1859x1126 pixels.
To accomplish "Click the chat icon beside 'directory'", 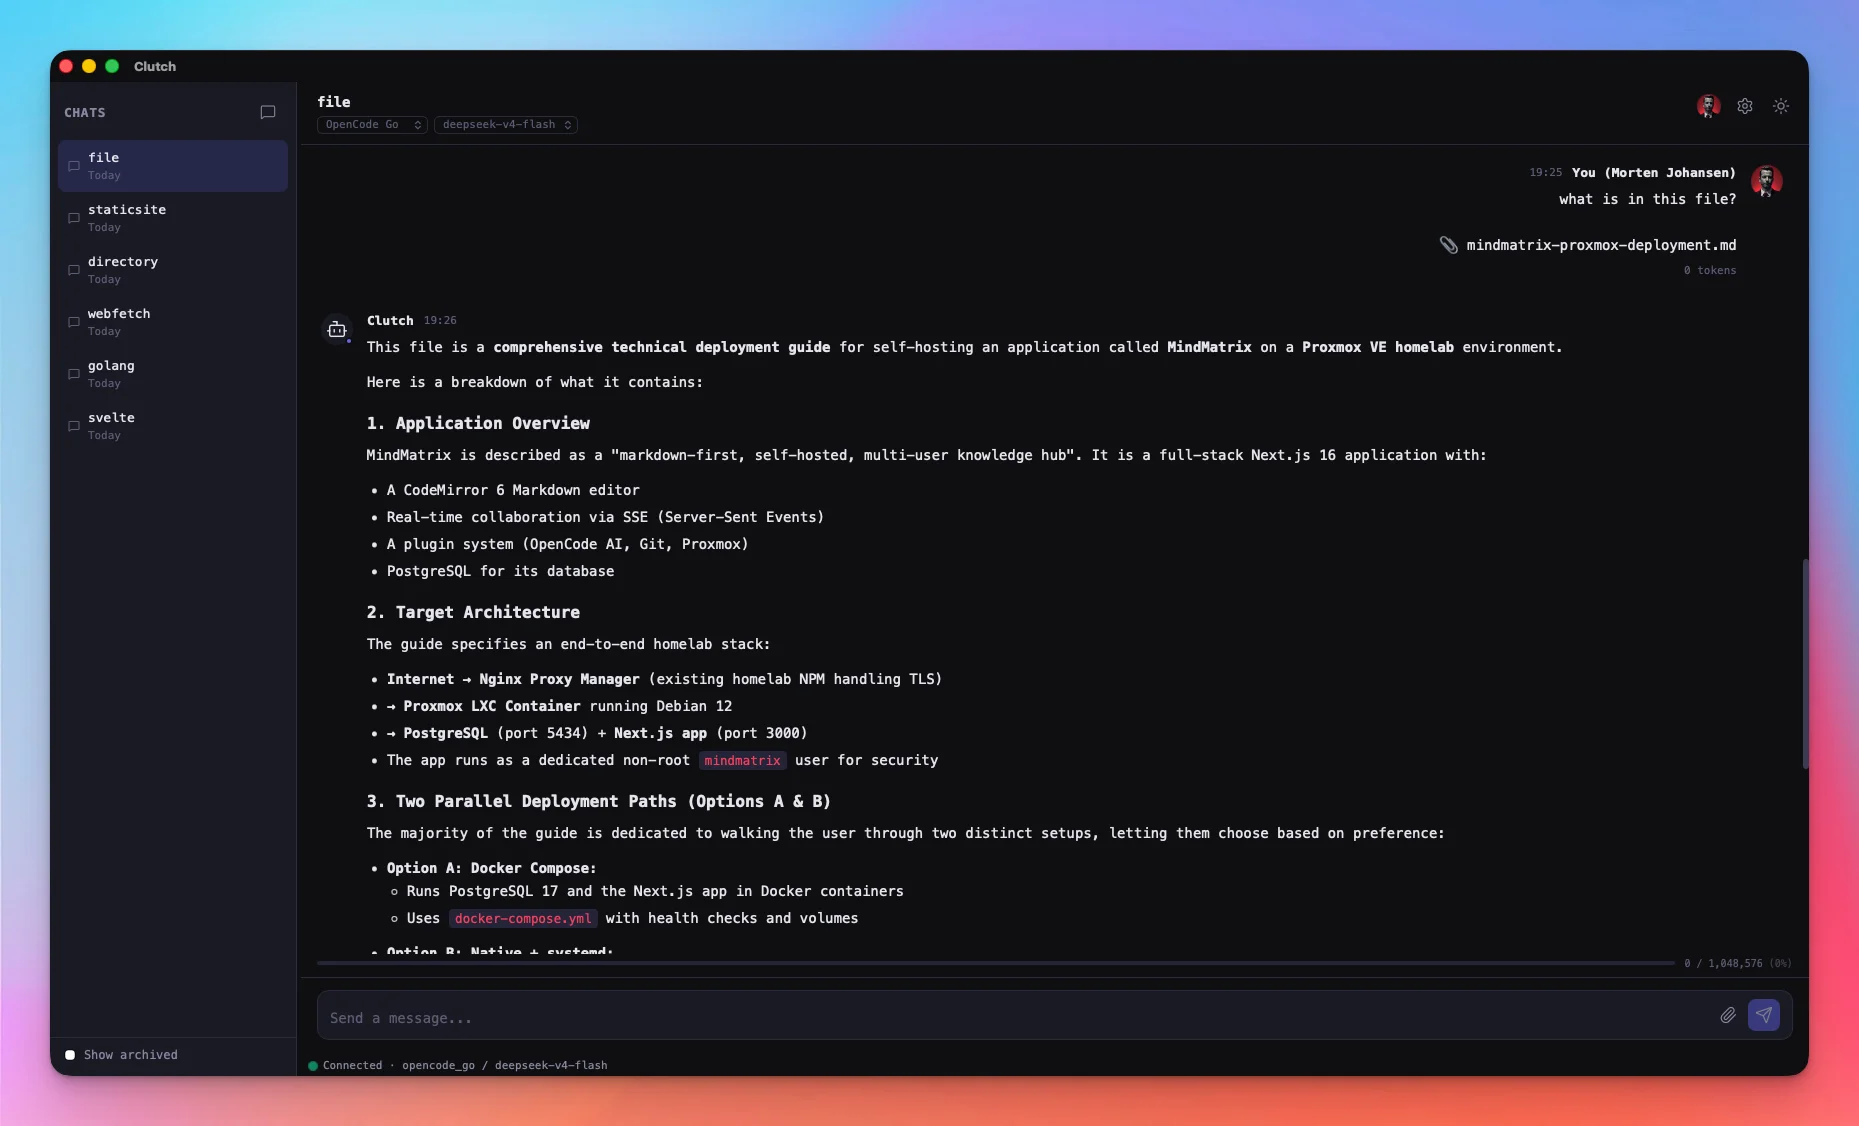I will 74,270.
